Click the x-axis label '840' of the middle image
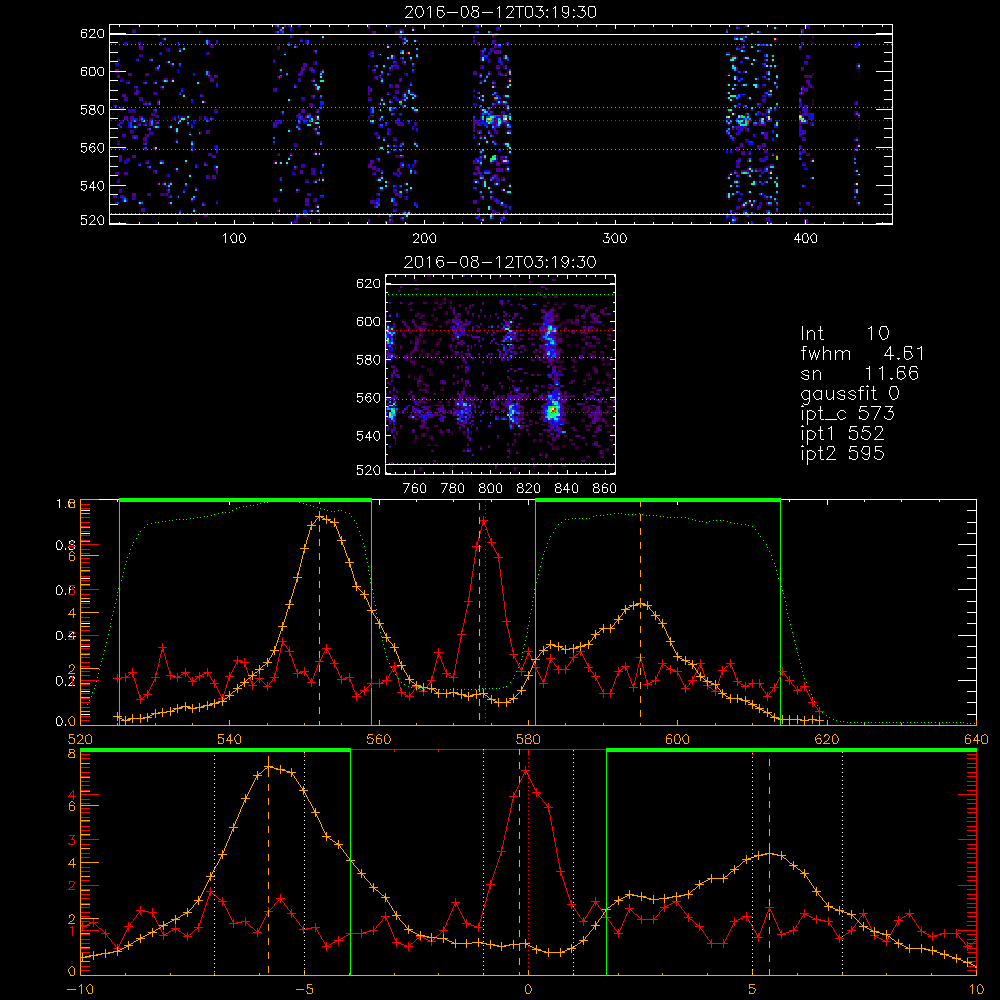This screenshot has height=1000, width=1000. coord(566,489)
